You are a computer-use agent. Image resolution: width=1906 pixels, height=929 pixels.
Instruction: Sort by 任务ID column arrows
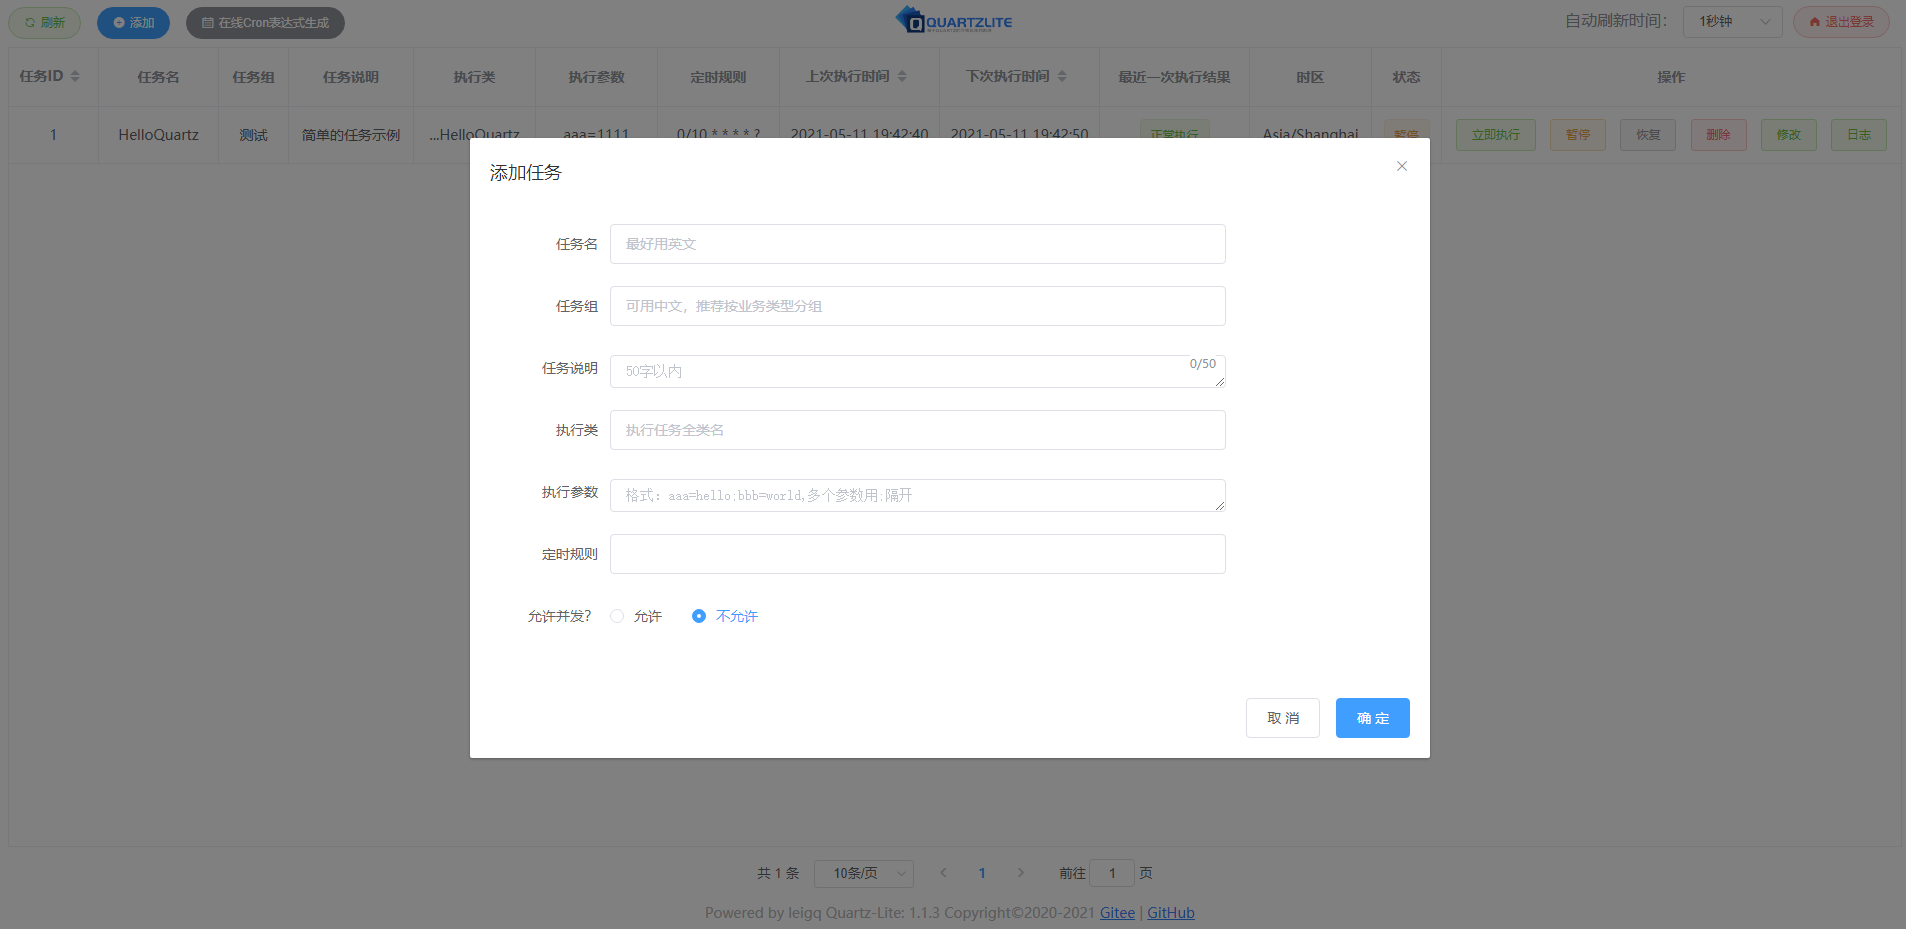pos(75,77)
